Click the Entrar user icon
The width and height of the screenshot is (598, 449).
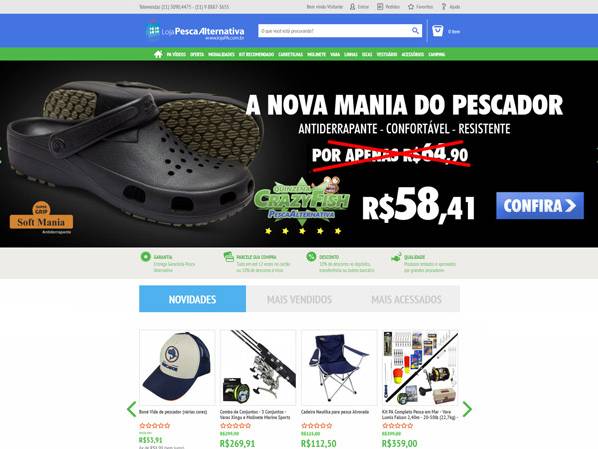click(352, 7)
